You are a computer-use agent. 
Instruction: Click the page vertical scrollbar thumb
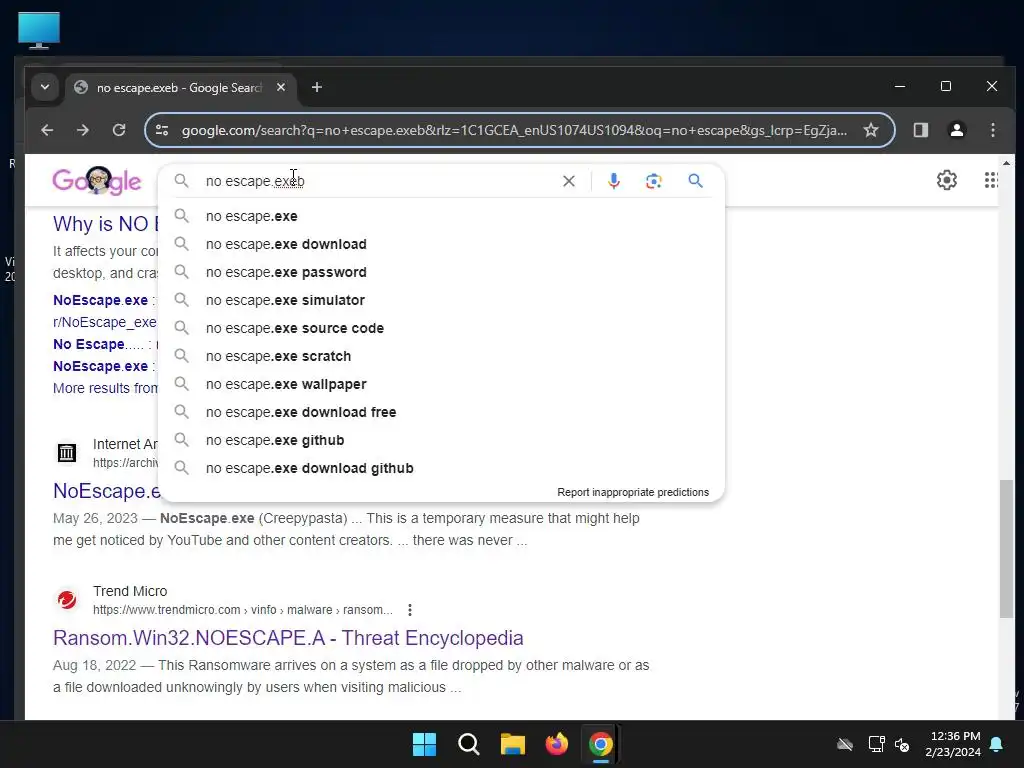coord(1006,549)
